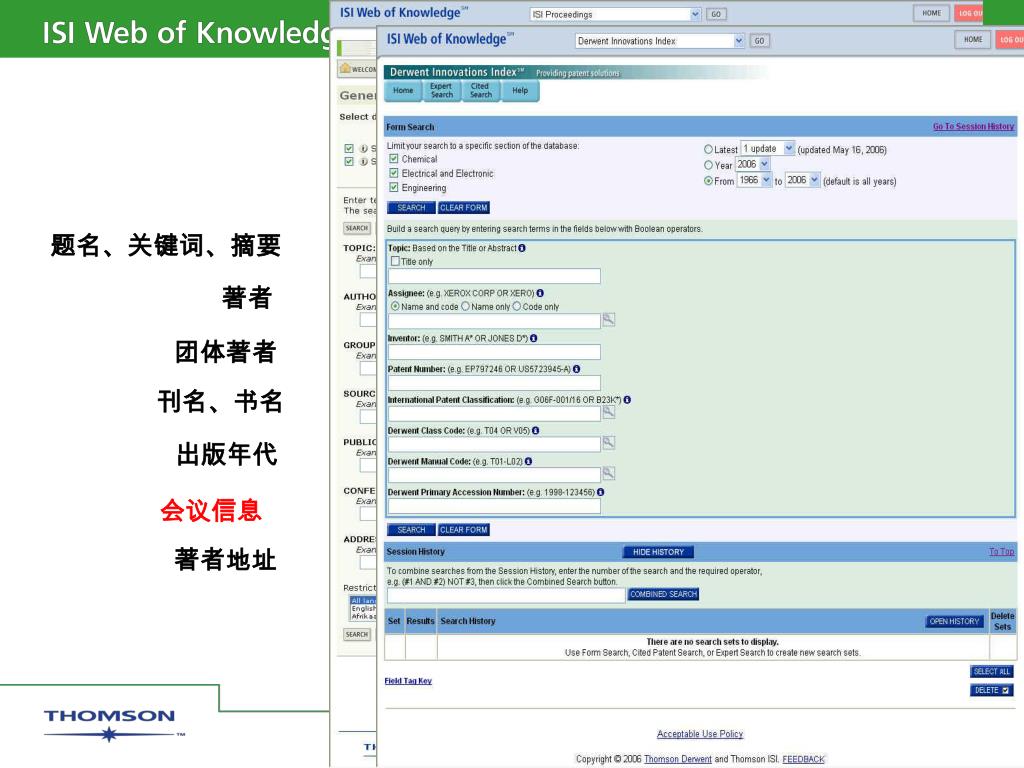
Task: Click top CLEAR FORM button
Action: (x=464, y=208)
